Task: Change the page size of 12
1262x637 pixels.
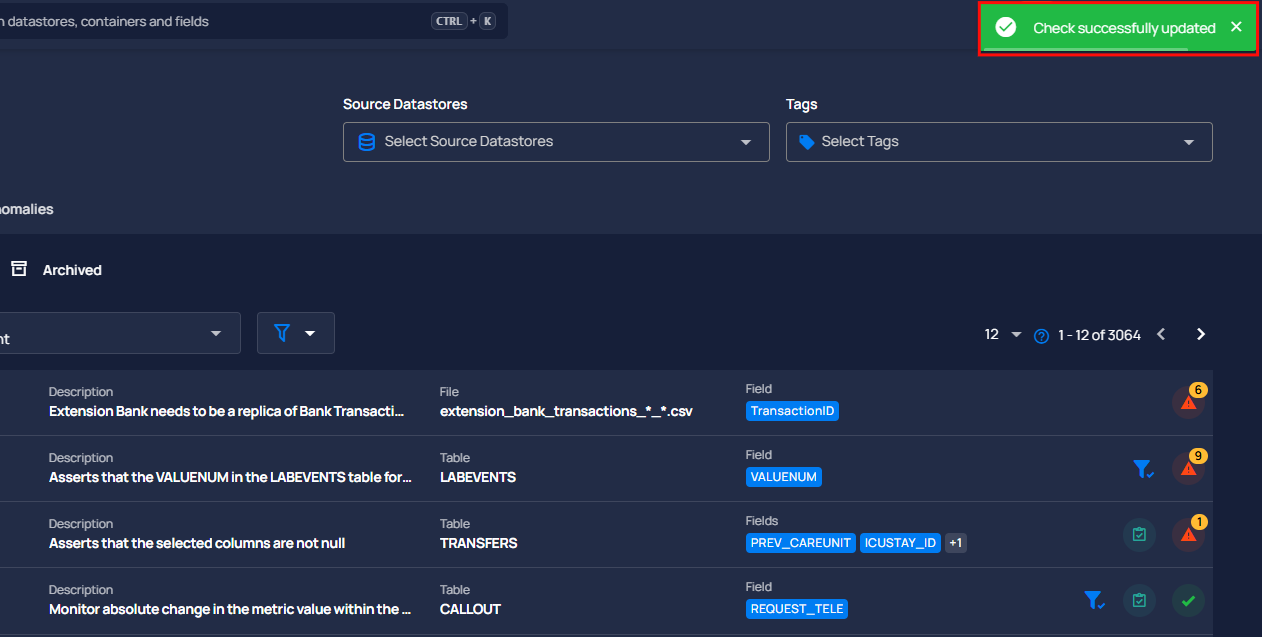Action: pyautogui.click(x=1002, y=334)
